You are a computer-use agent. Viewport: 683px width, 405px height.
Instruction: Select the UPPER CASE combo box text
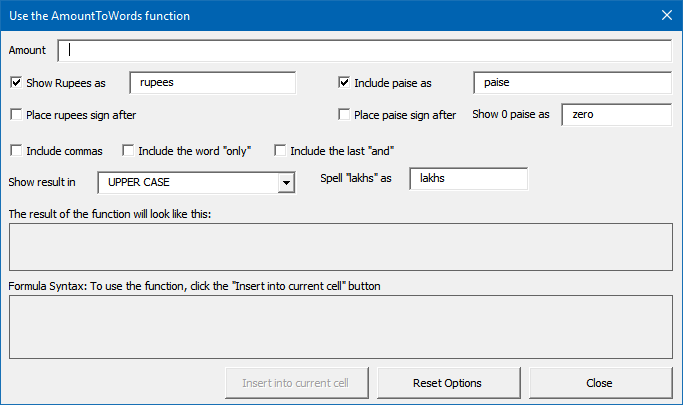139,182
